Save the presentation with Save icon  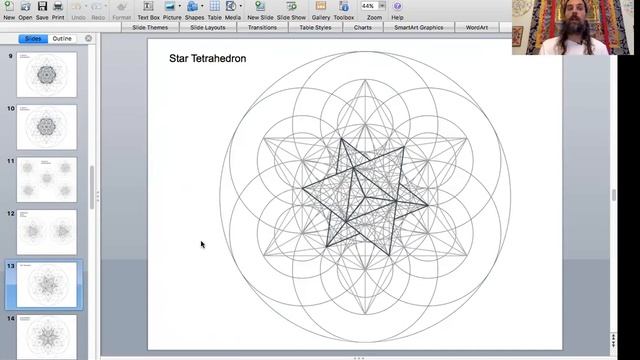(42, 7)
